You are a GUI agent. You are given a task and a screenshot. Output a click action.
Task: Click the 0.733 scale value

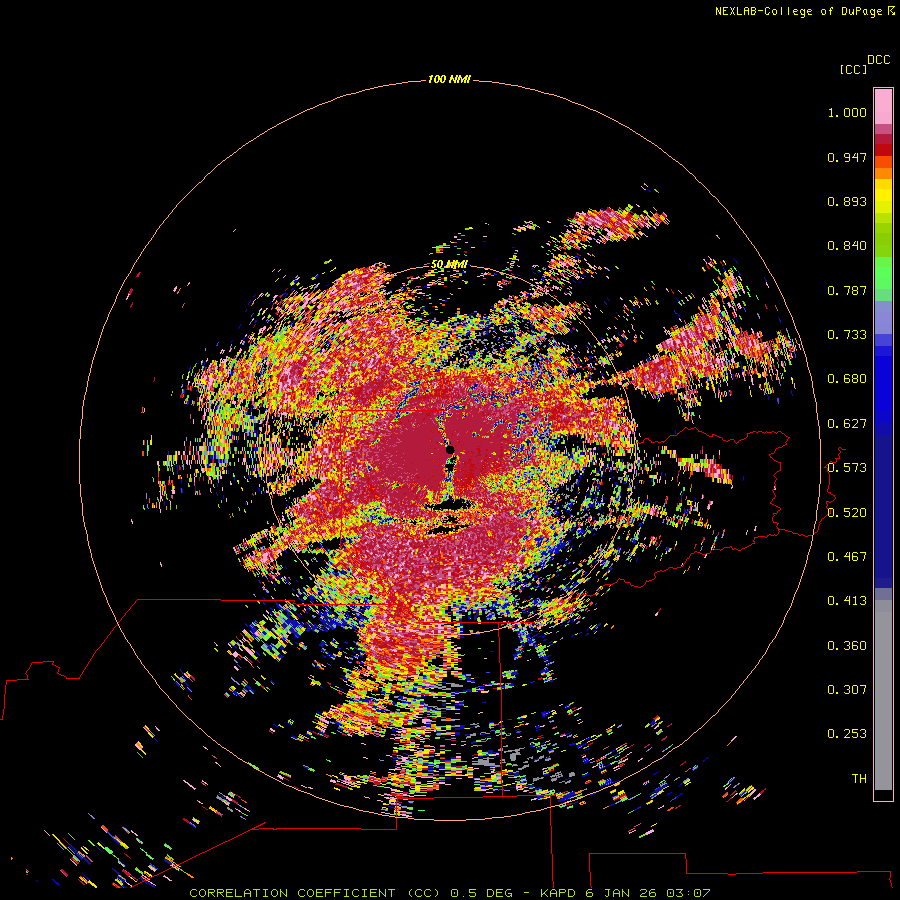tap(847, 335)
